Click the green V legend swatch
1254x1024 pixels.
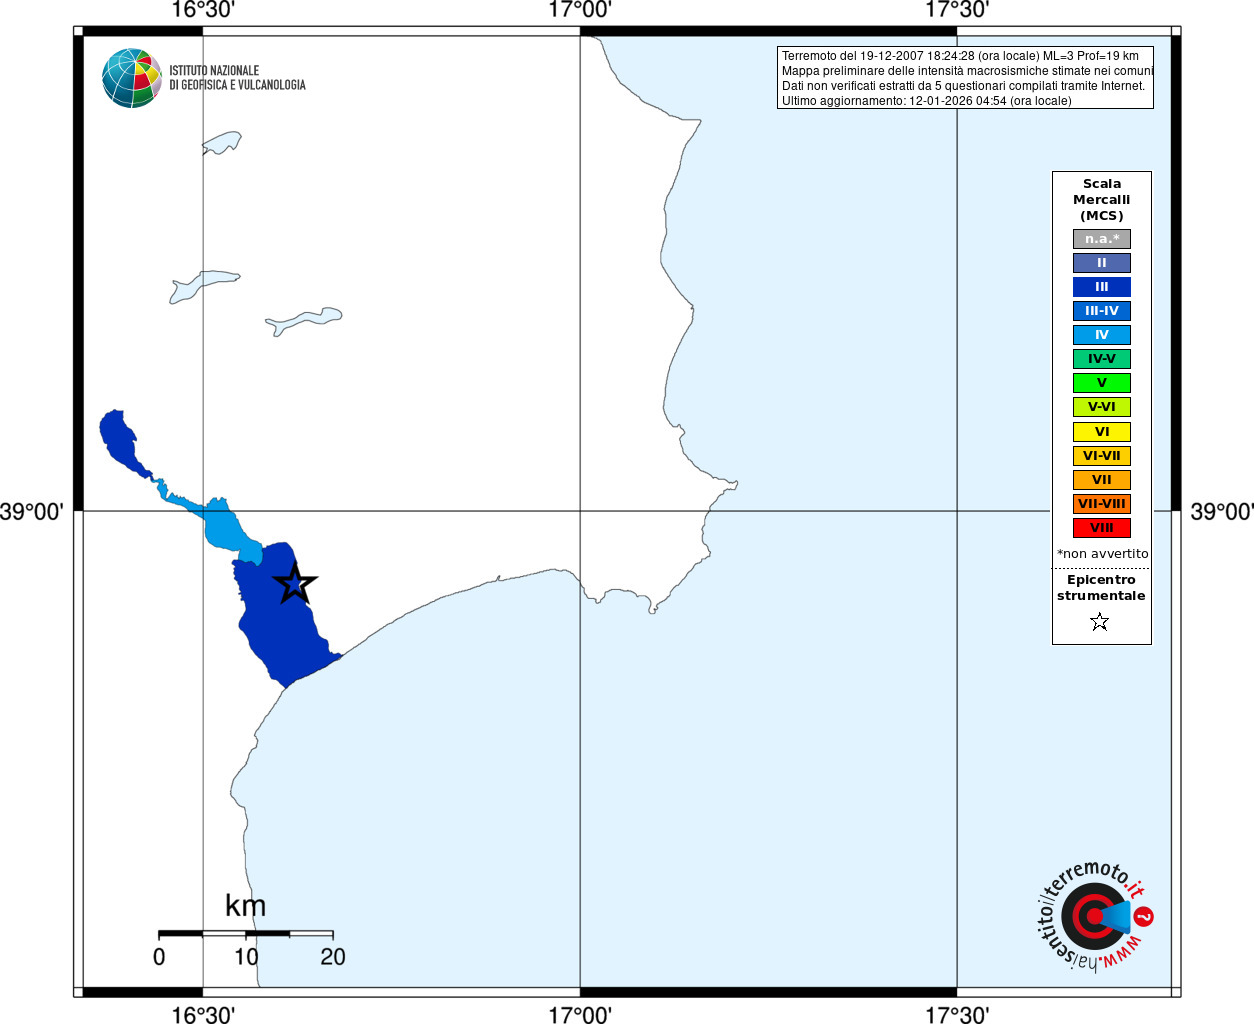click(1102, 383)
